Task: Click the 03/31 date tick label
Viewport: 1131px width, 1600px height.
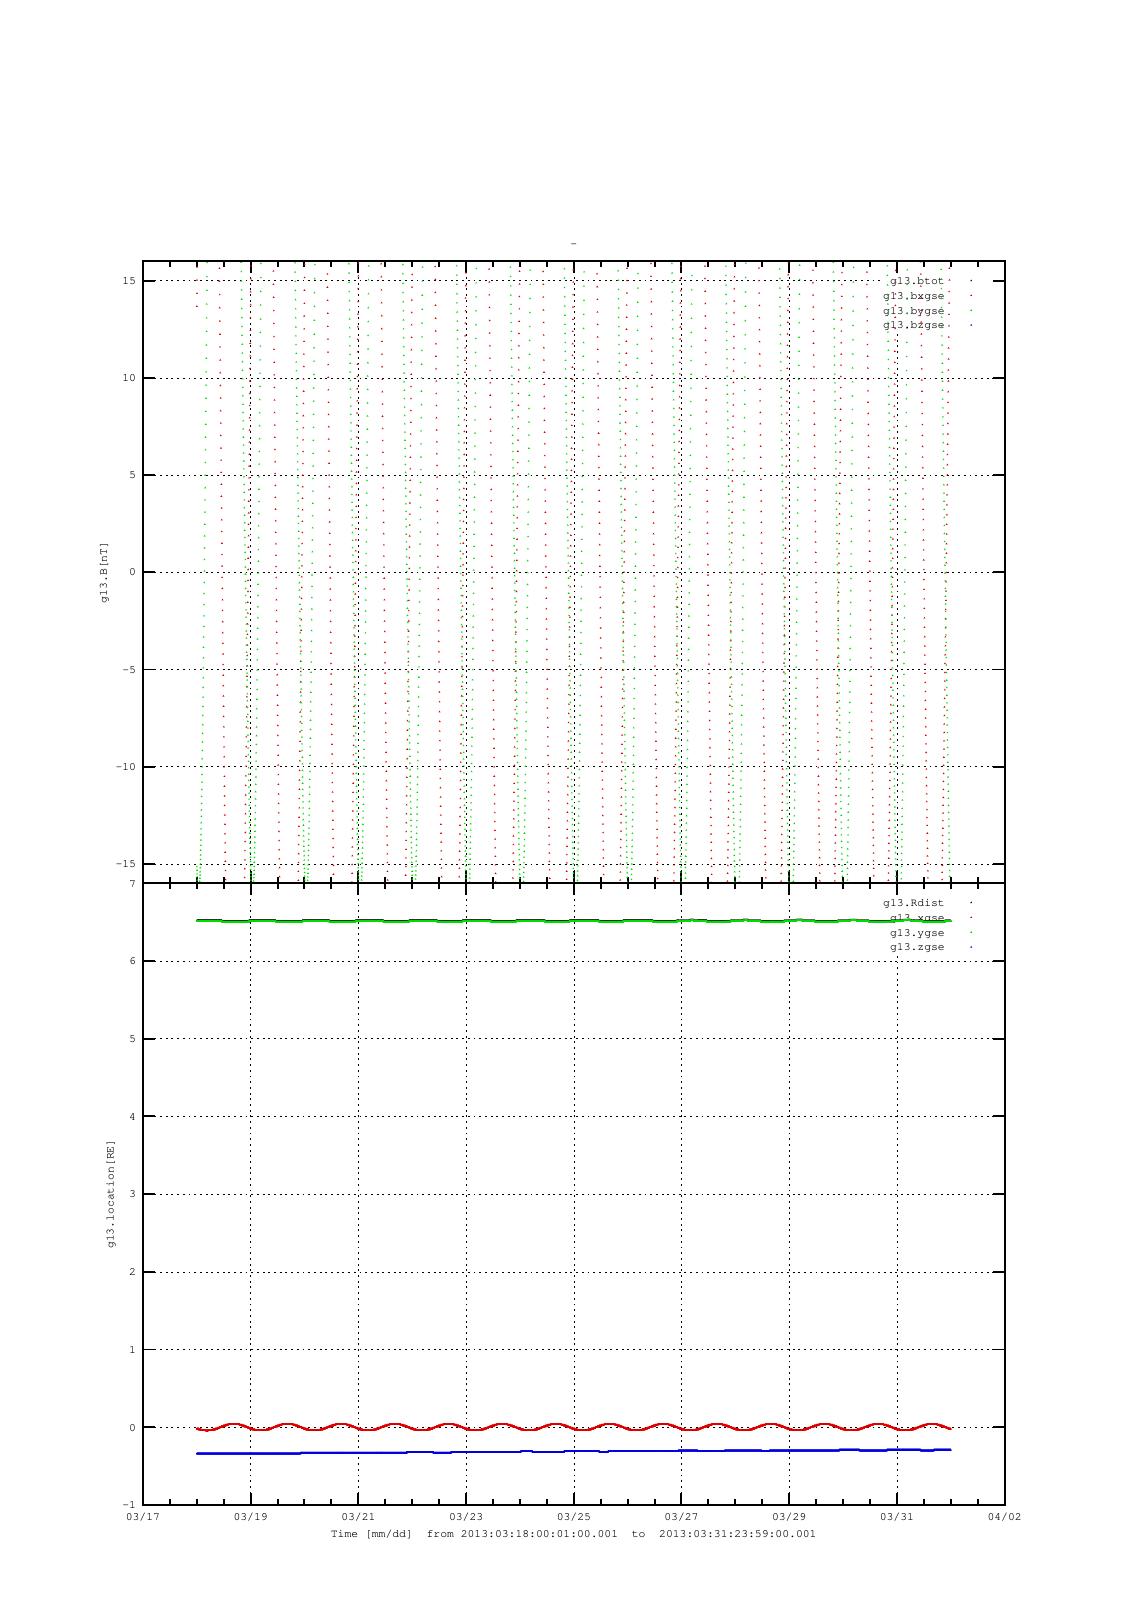Action: point(897,1517)
